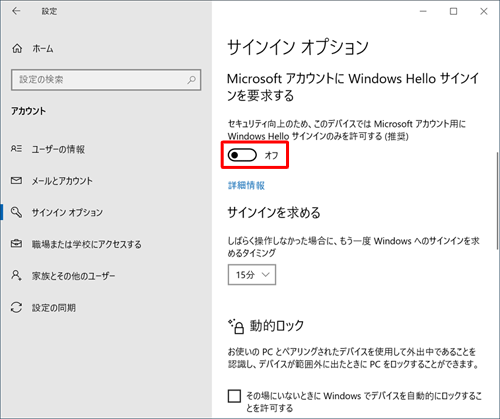The image size is (500, 419).
Task: Click the 家族とその他のユーザー person icon
Action: pyautogui.click(x=16, y=275)
